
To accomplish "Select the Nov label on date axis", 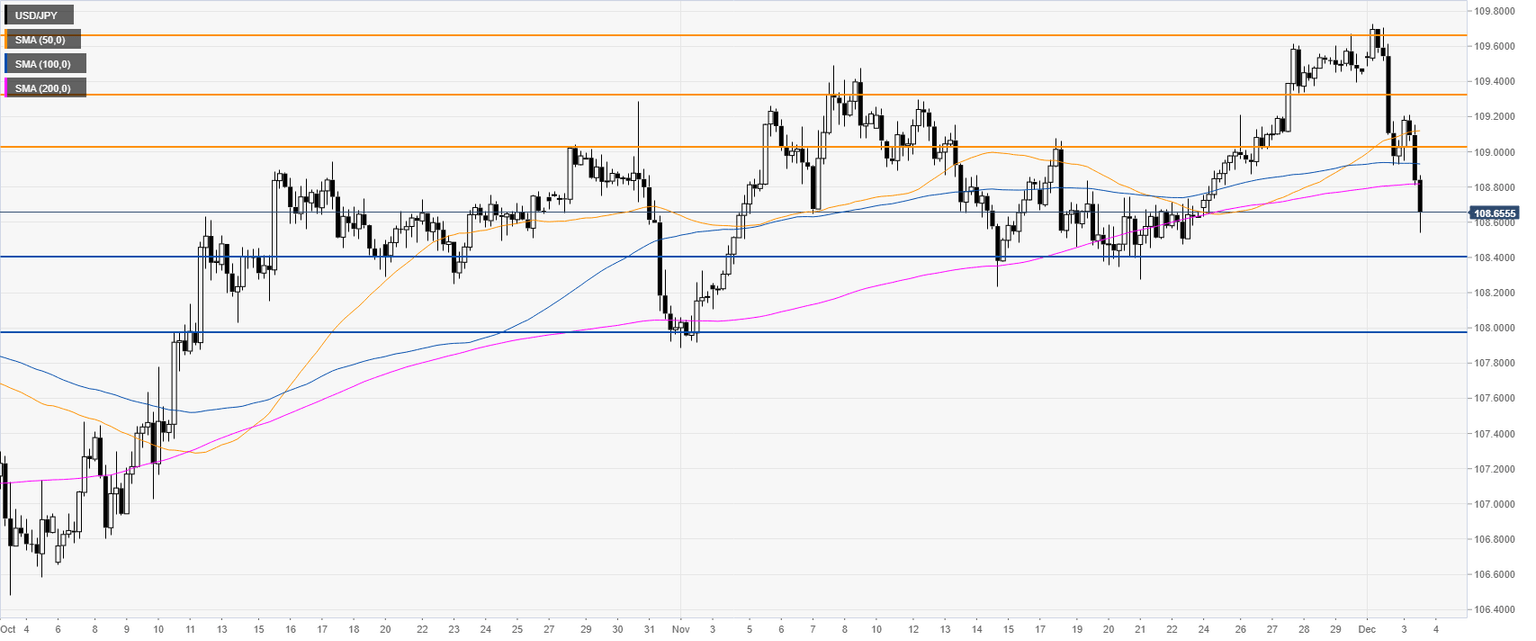I will (x=679, y=628).
